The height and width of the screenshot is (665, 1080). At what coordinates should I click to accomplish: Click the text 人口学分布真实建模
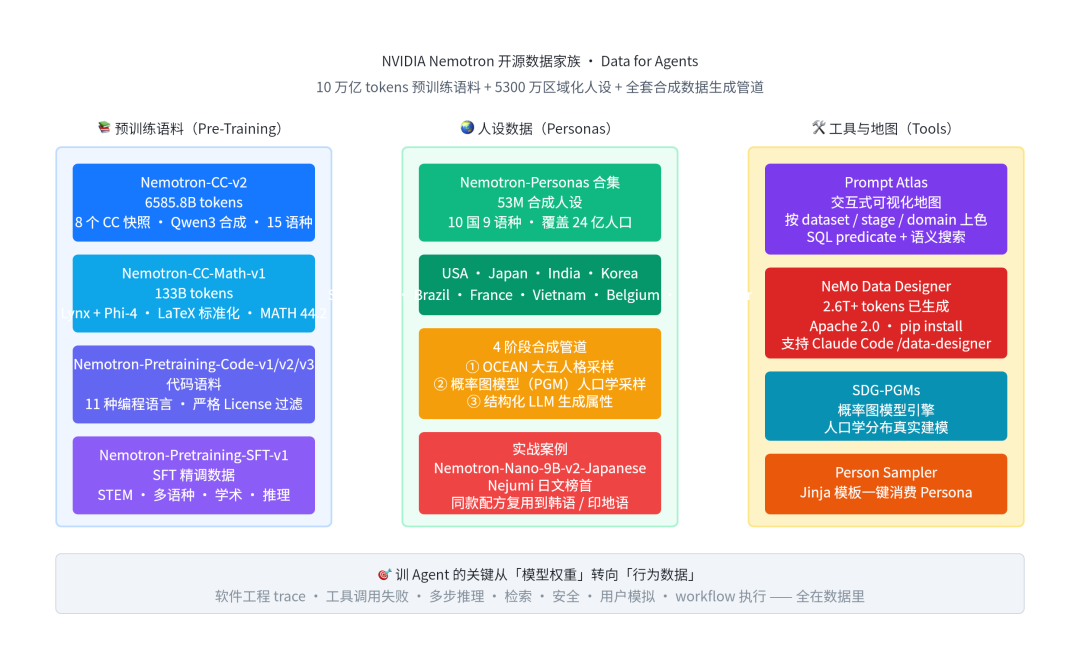886,427
